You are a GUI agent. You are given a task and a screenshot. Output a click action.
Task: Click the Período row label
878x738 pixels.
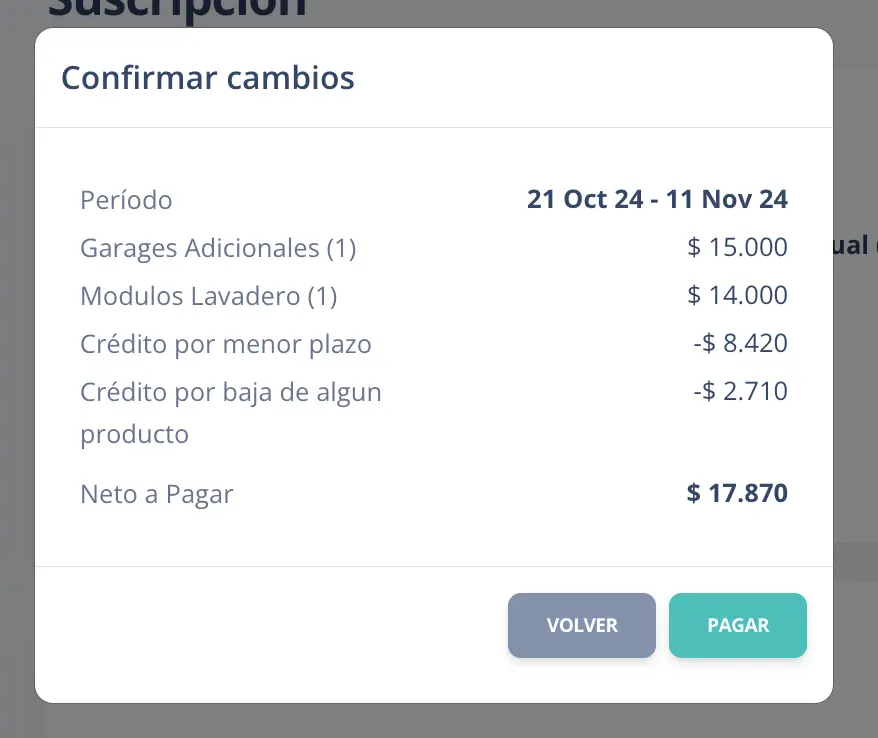point(126,200)
